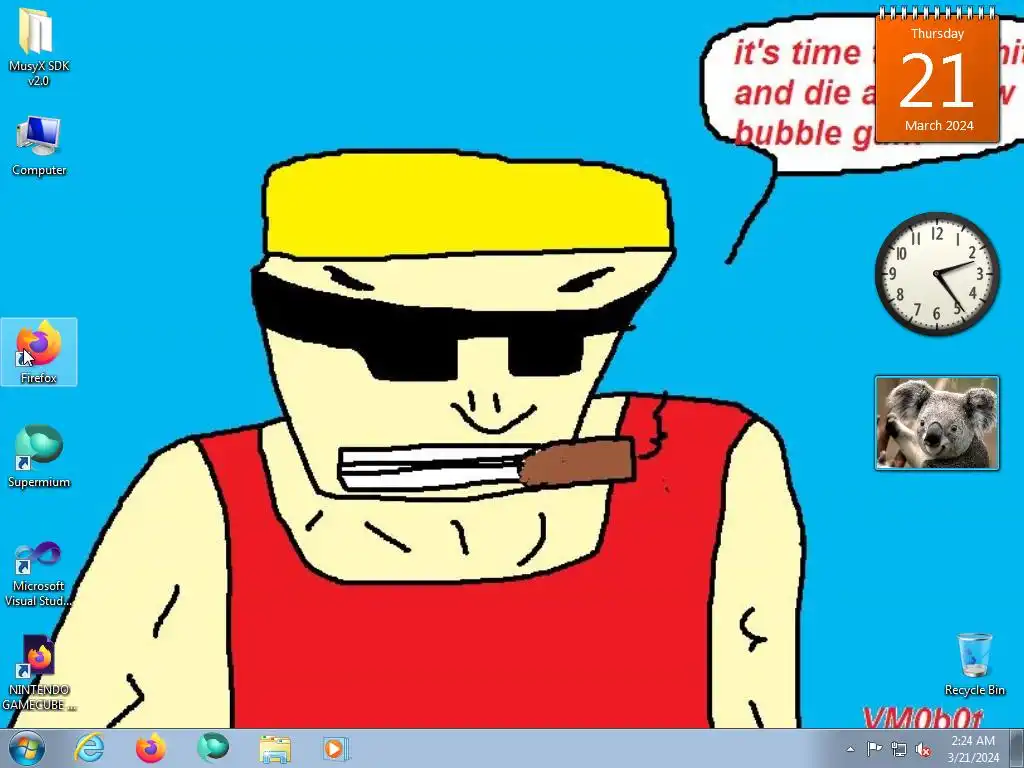Viewport: 1024px width, 768px height.
Task: Launch Supermium from the taskbar
Action: coord(213,748)
